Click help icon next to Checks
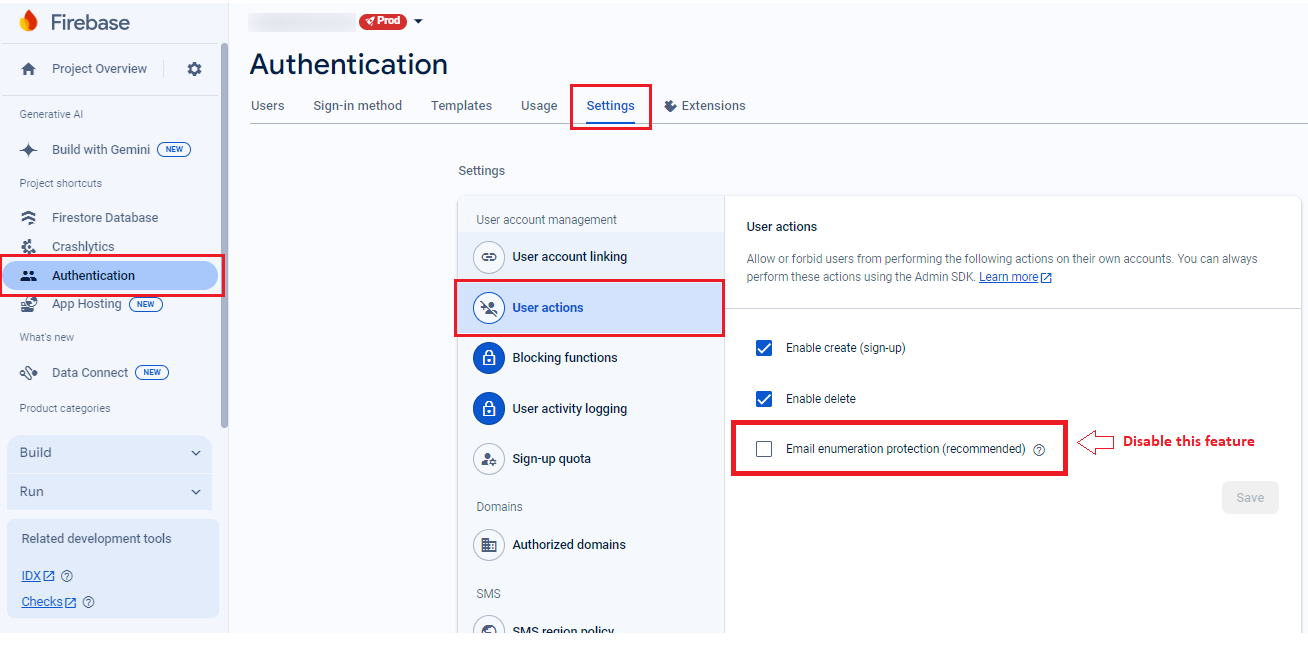Screen dimensions: 1308x670 click(89, 602)
